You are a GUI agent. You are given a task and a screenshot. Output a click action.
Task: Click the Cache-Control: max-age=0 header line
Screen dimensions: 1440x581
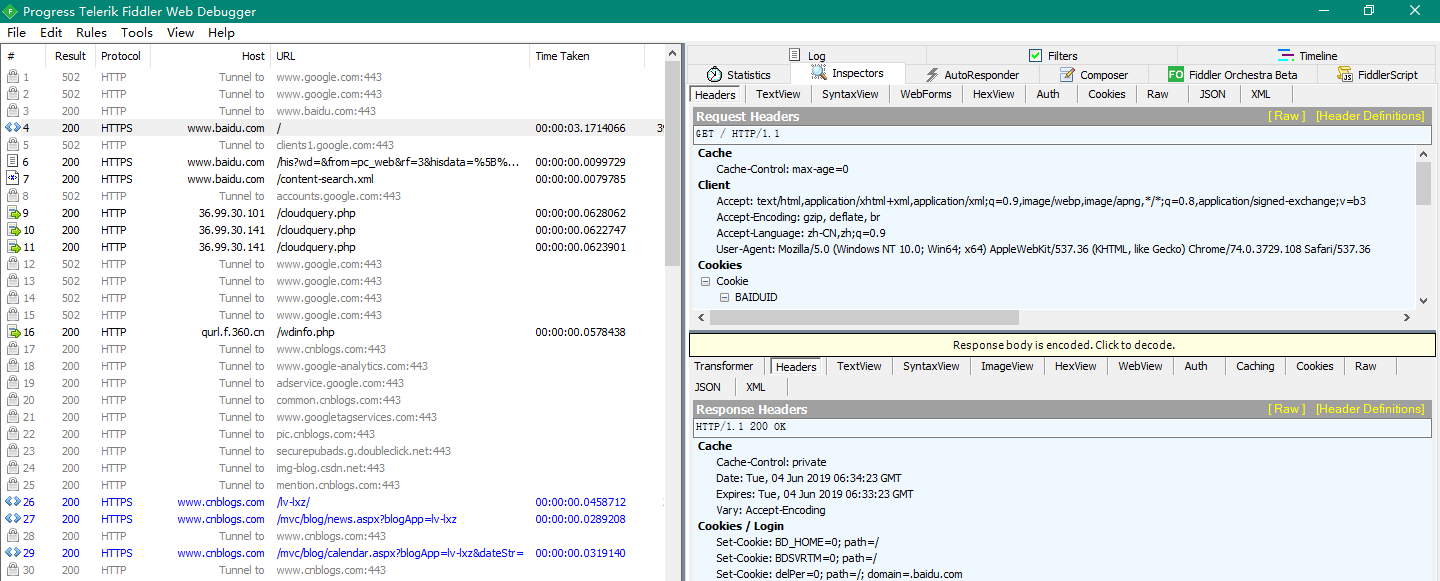pyautogui.click(x=782, y=169)
